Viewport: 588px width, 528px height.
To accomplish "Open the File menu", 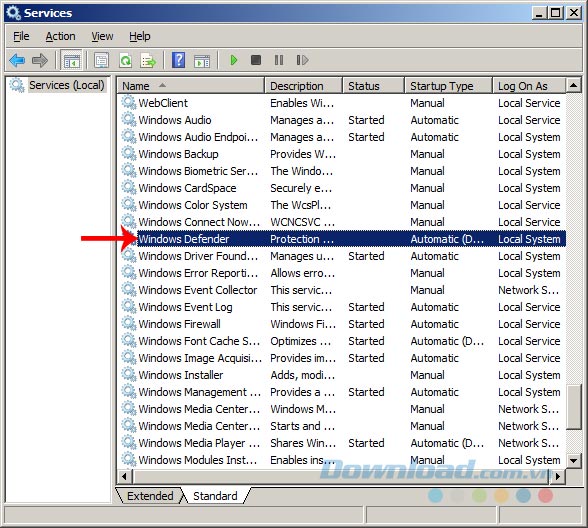I will (x=21, y=36).
